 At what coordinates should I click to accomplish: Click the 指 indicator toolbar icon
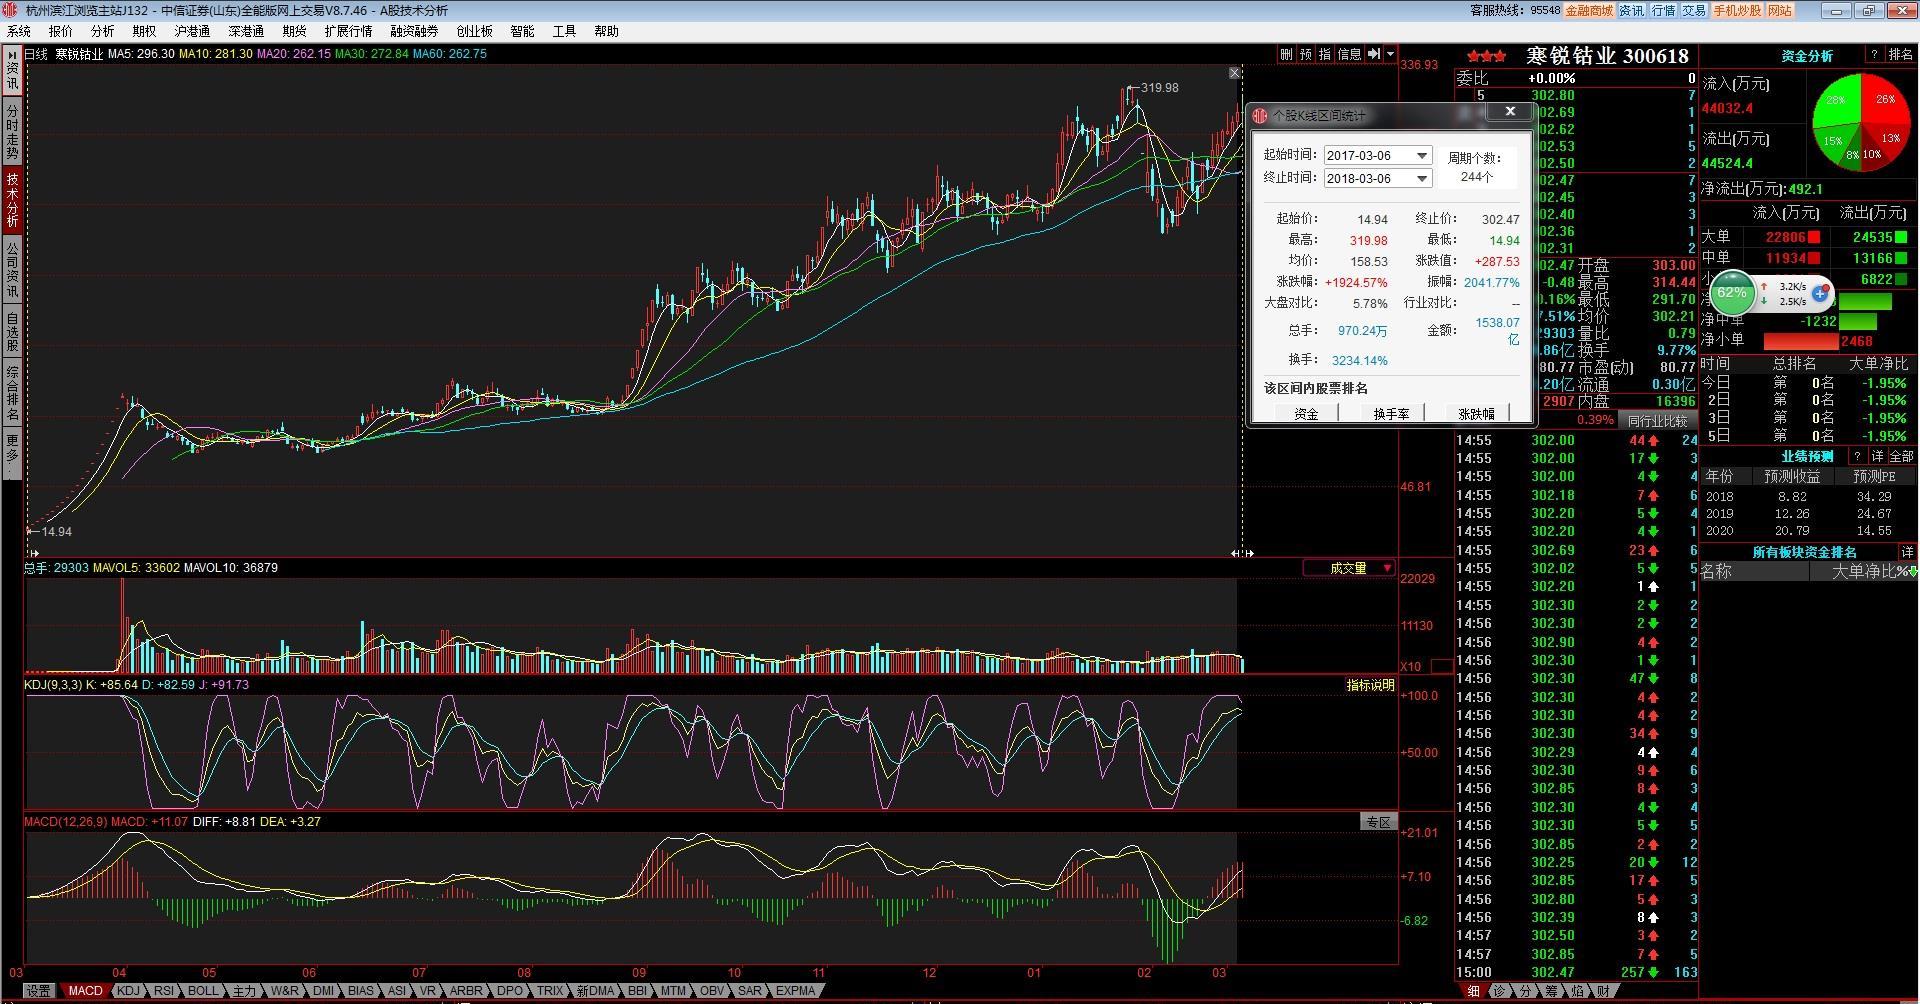click(1324, 54)
